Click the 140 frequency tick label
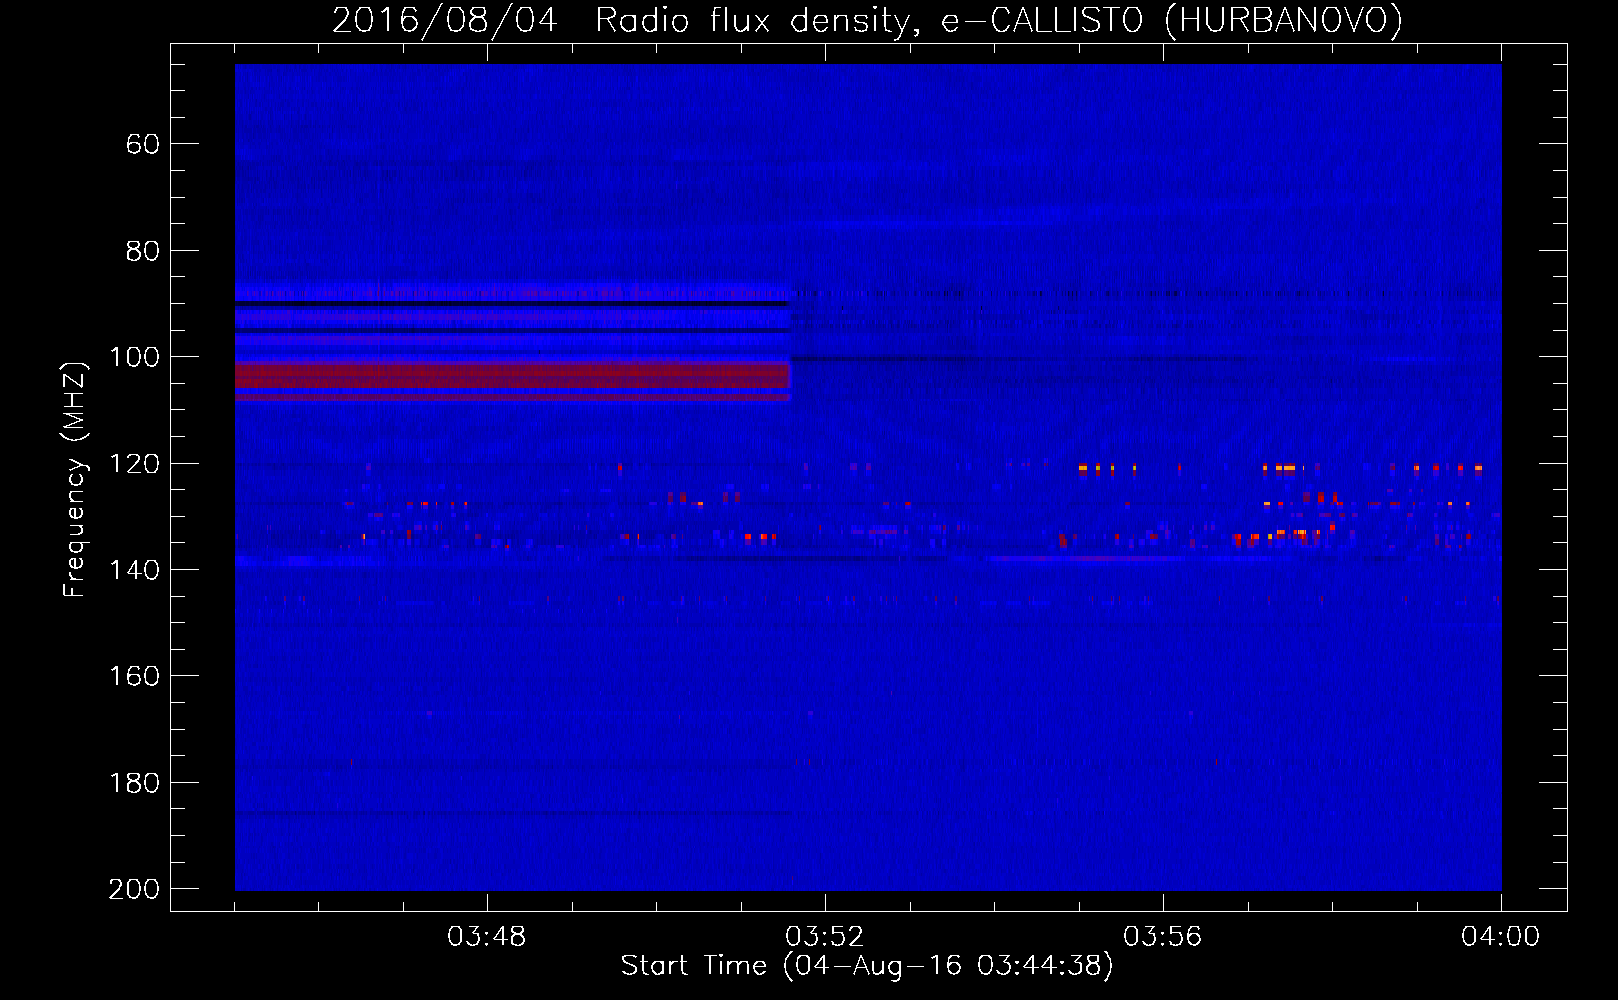1618x1000 pixels. coord(134,570)
